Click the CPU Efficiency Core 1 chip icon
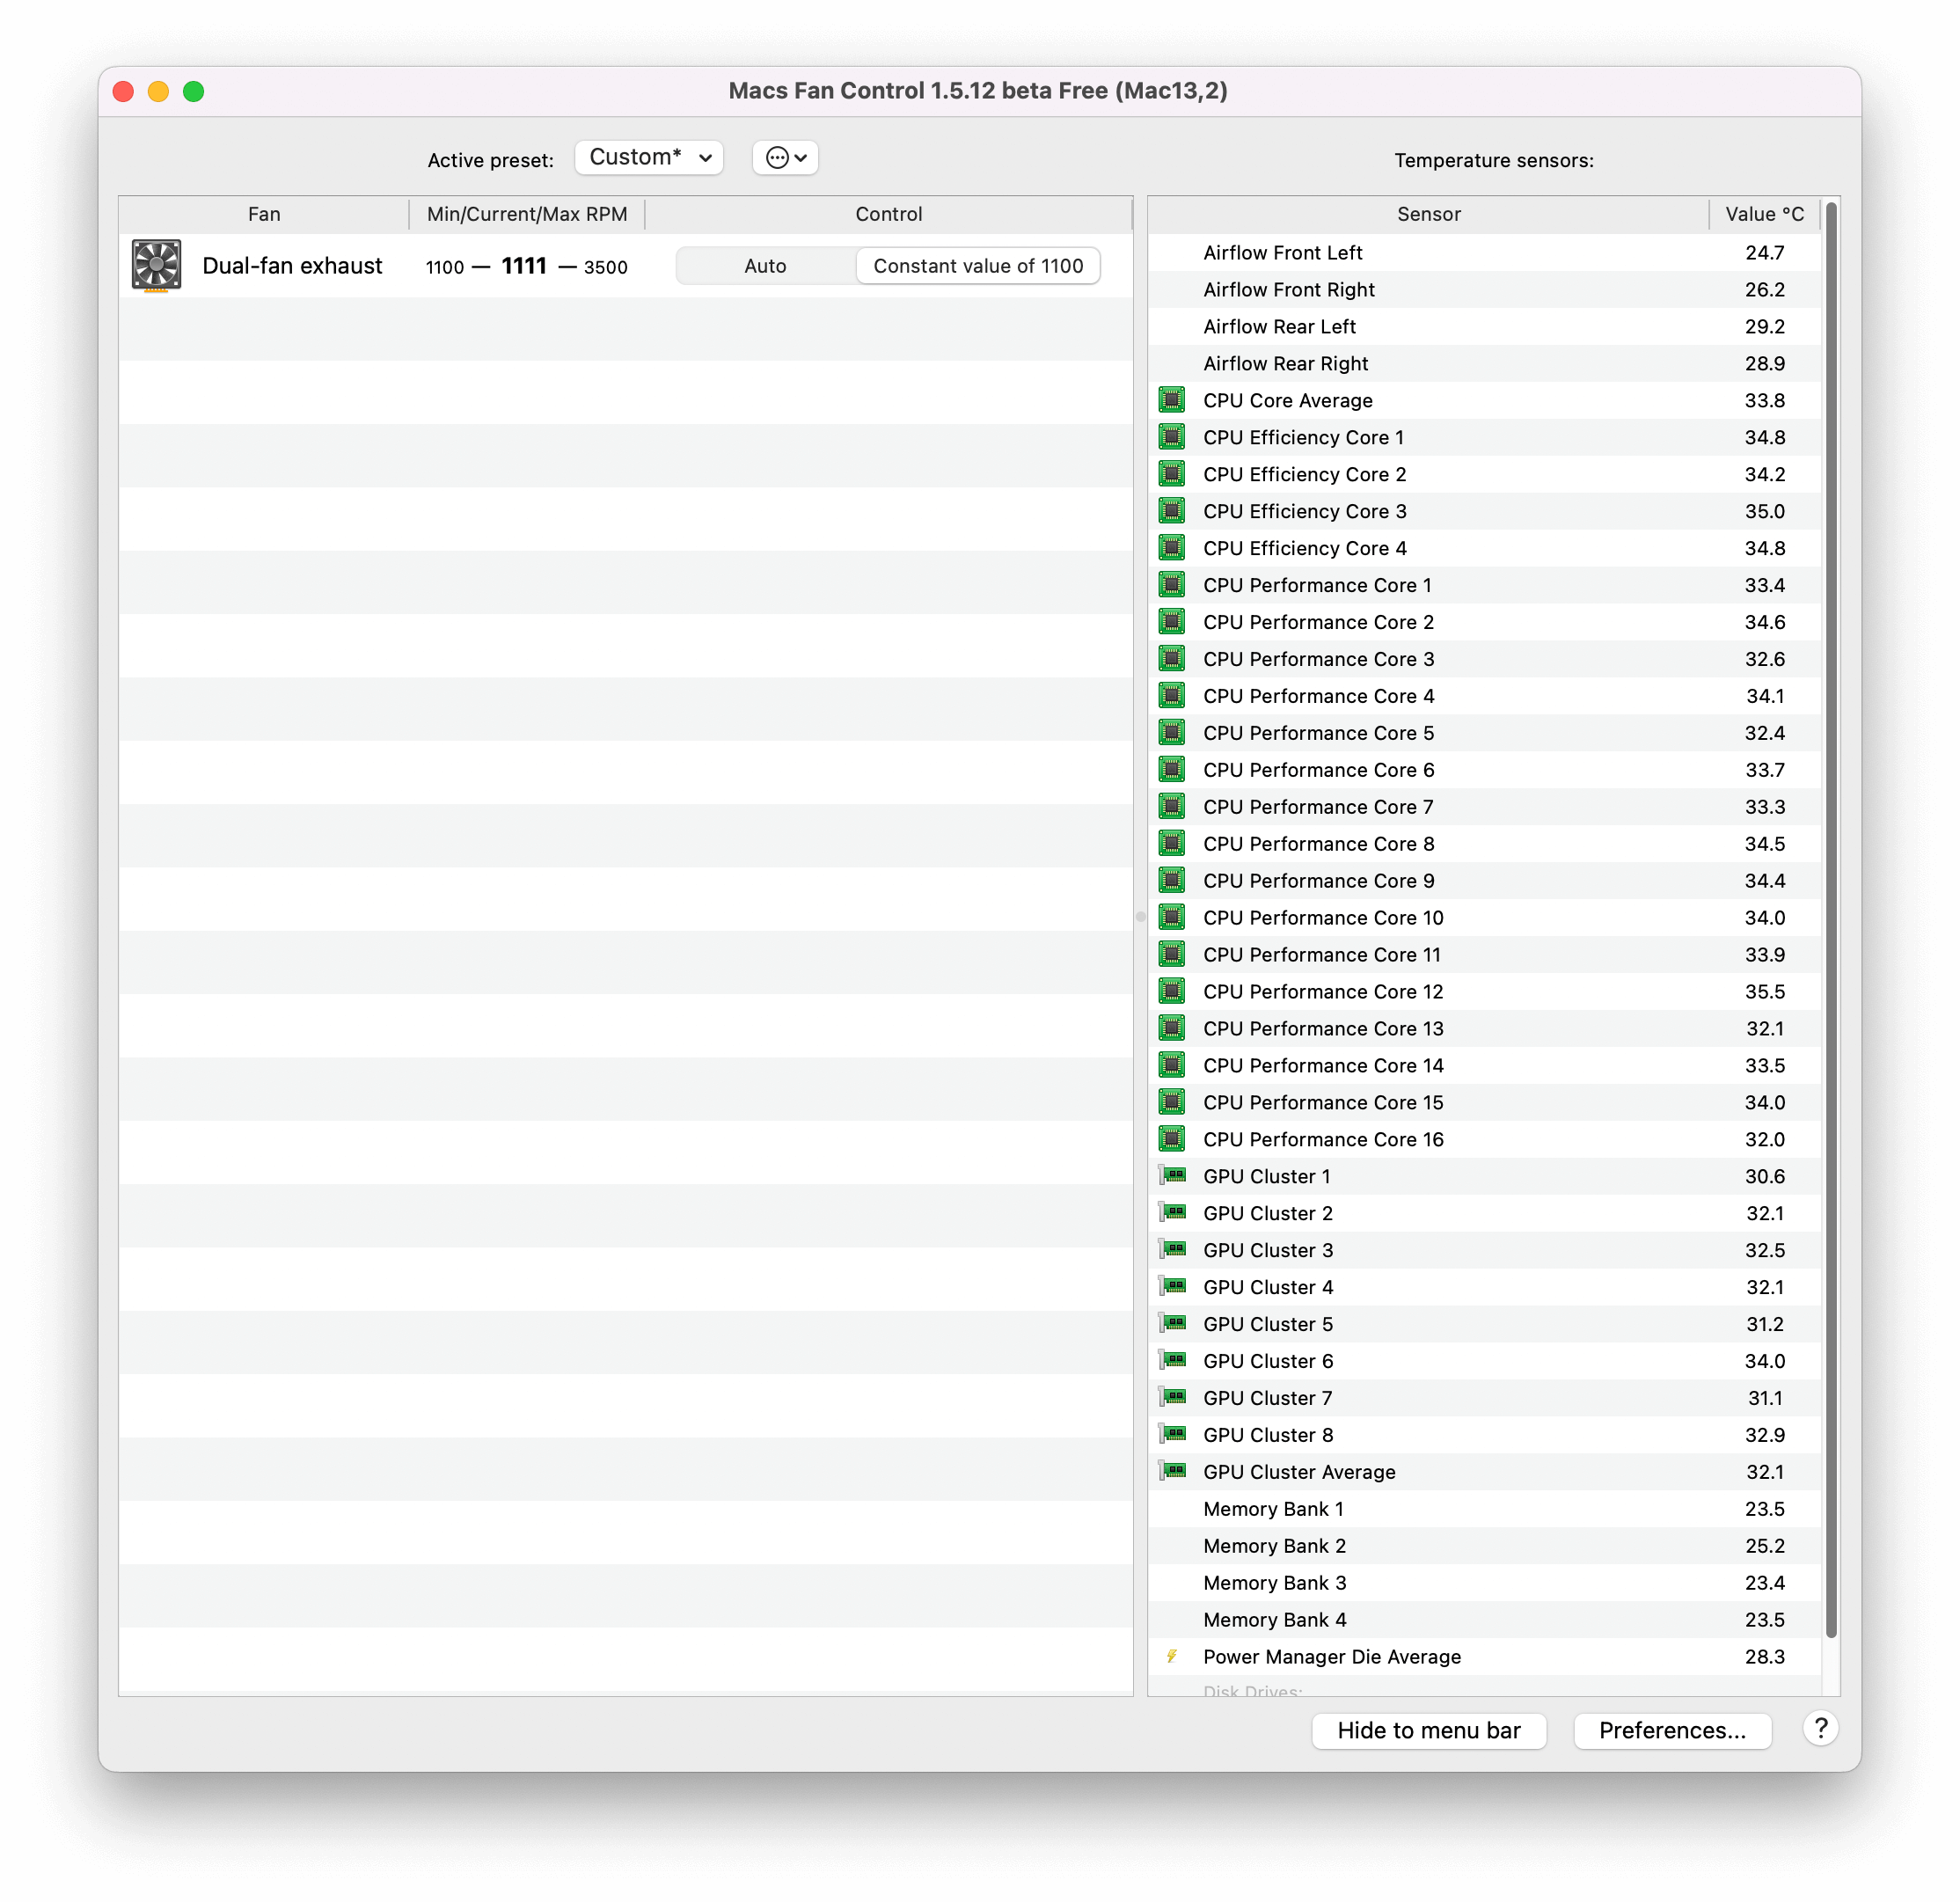The width and height of the screenshot is (1960, 1902). coord(1172,437)
